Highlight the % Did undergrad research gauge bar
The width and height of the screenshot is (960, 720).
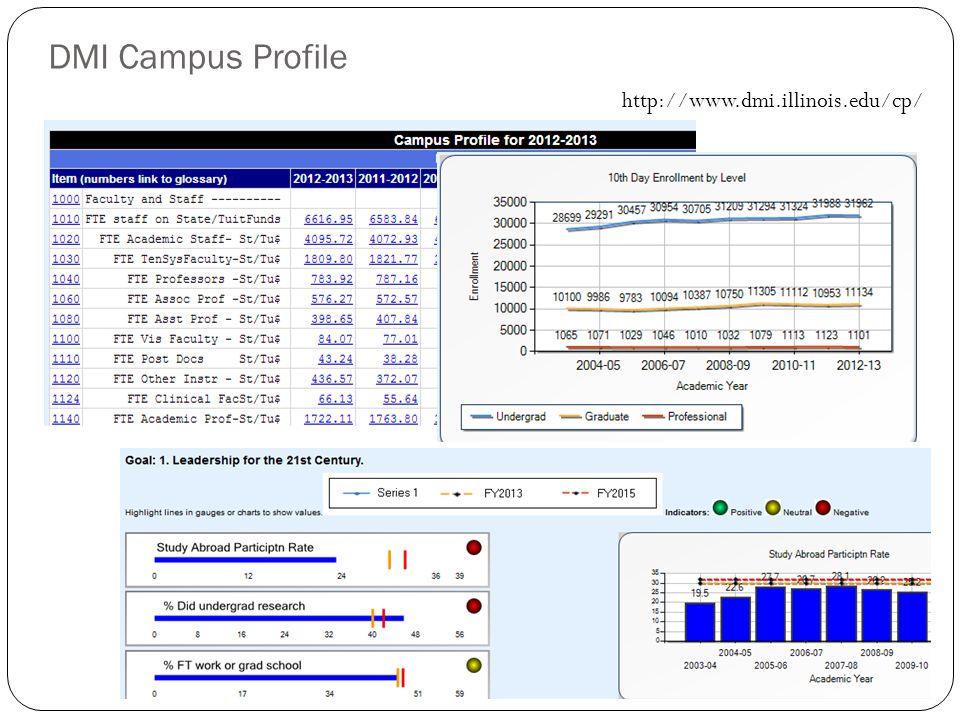pos(279,618)
